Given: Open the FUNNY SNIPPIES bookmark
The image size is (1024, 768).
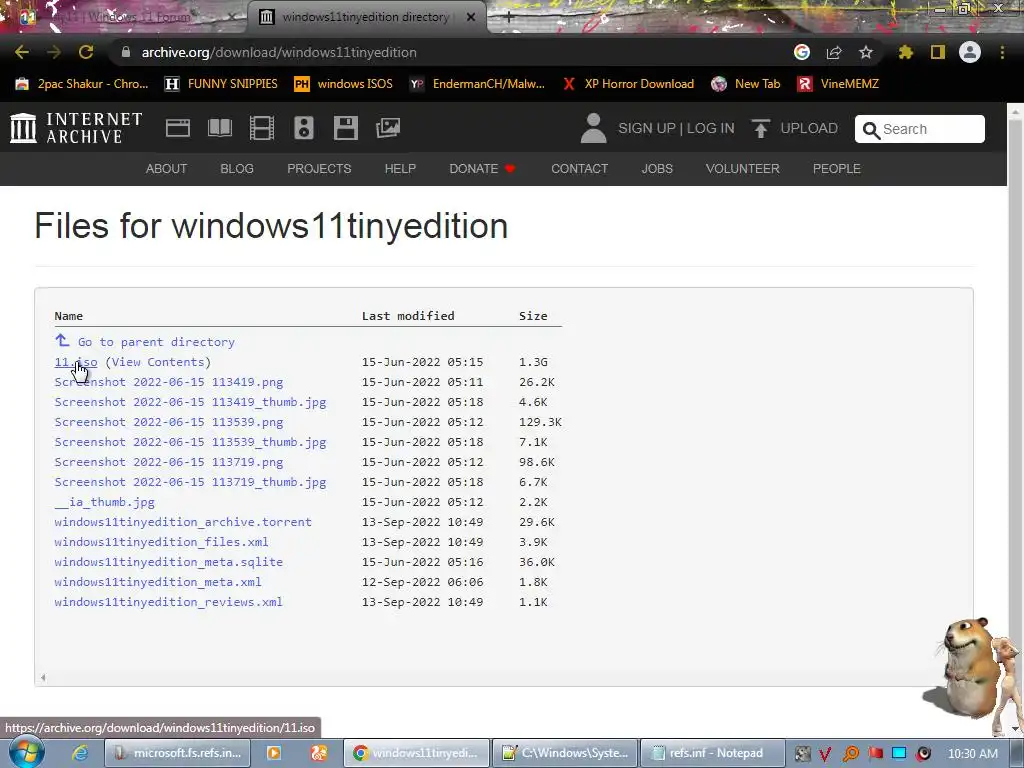Looking at the screenshot, I should pos(221,84).
